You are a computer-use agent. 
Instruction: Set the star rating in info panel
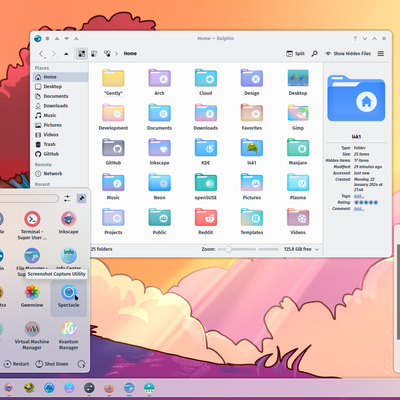coord(366,202)
